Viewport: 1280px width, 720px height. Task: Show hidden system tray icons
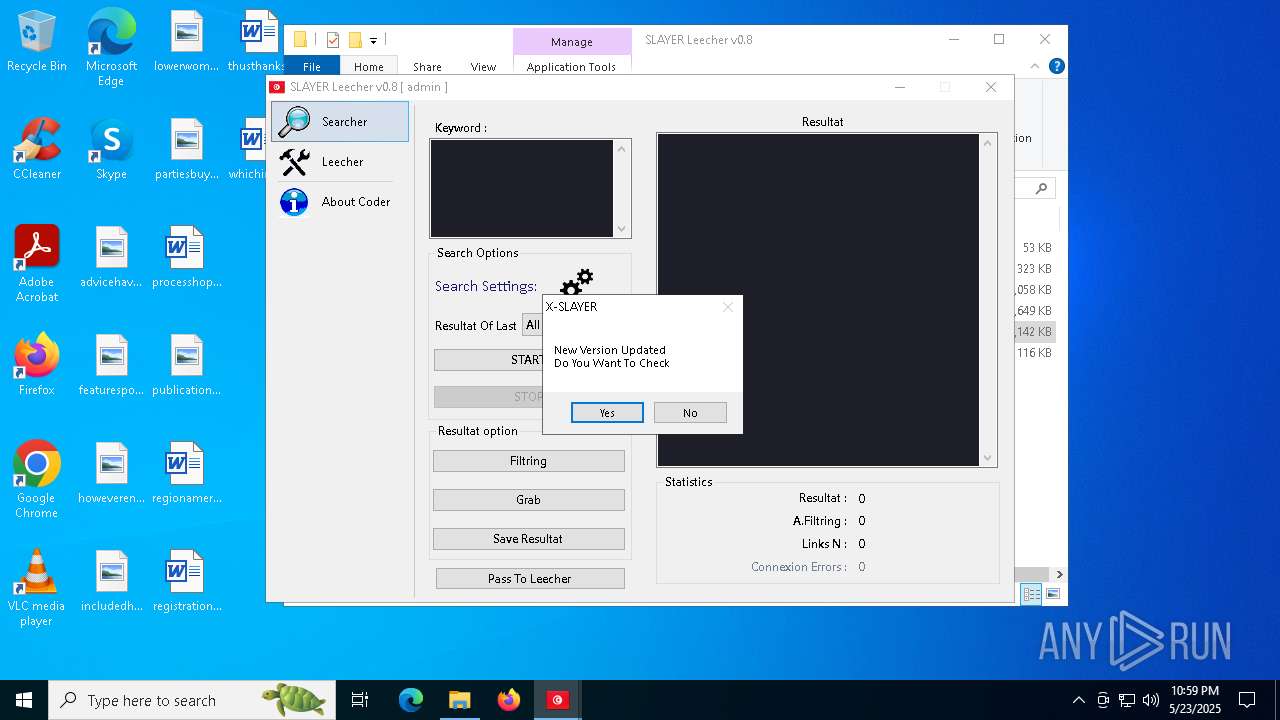pyautogui.click(x=1078, y=700)
